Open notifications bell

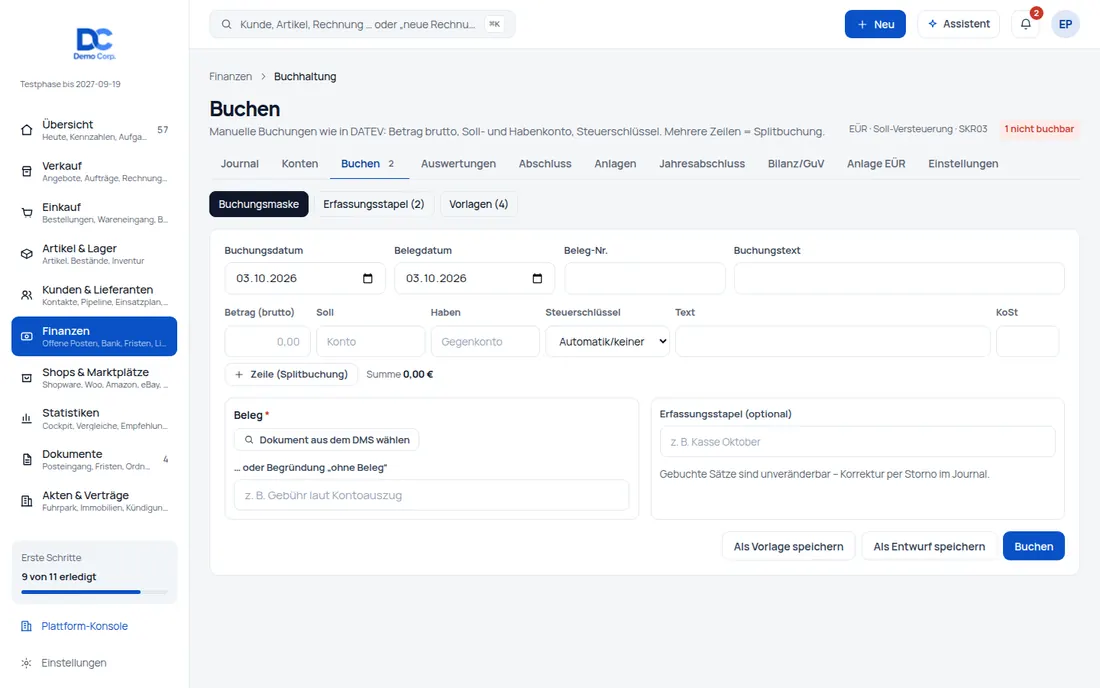(1026, 24)
